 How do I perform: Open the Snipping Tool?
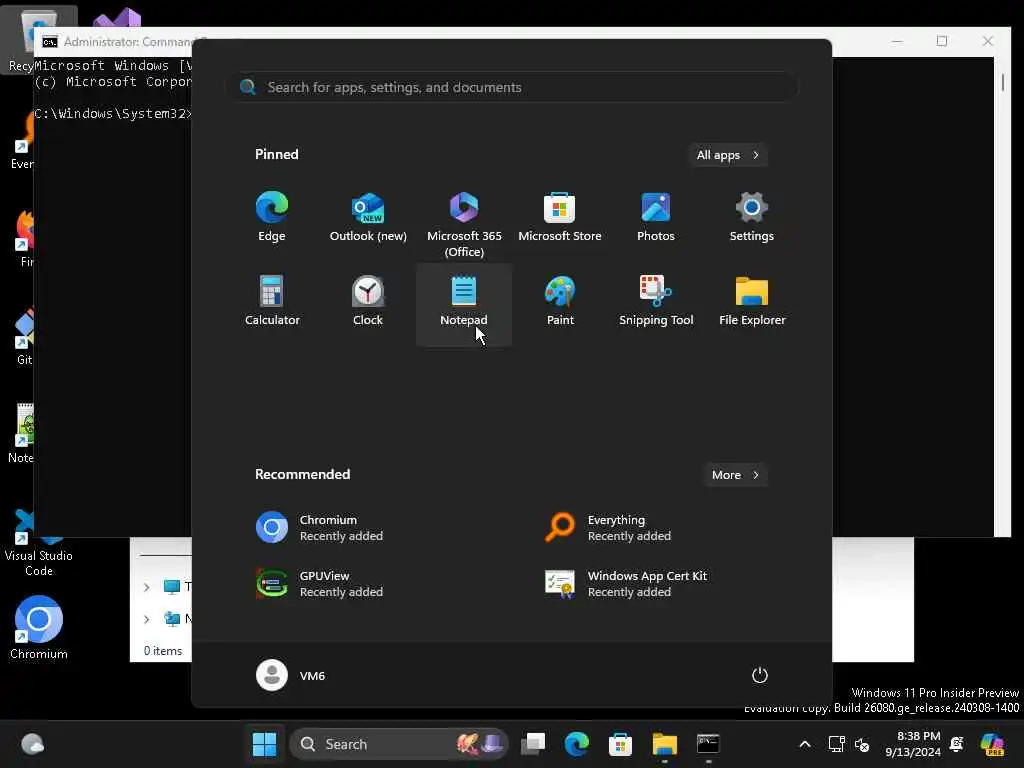(656, 301)
